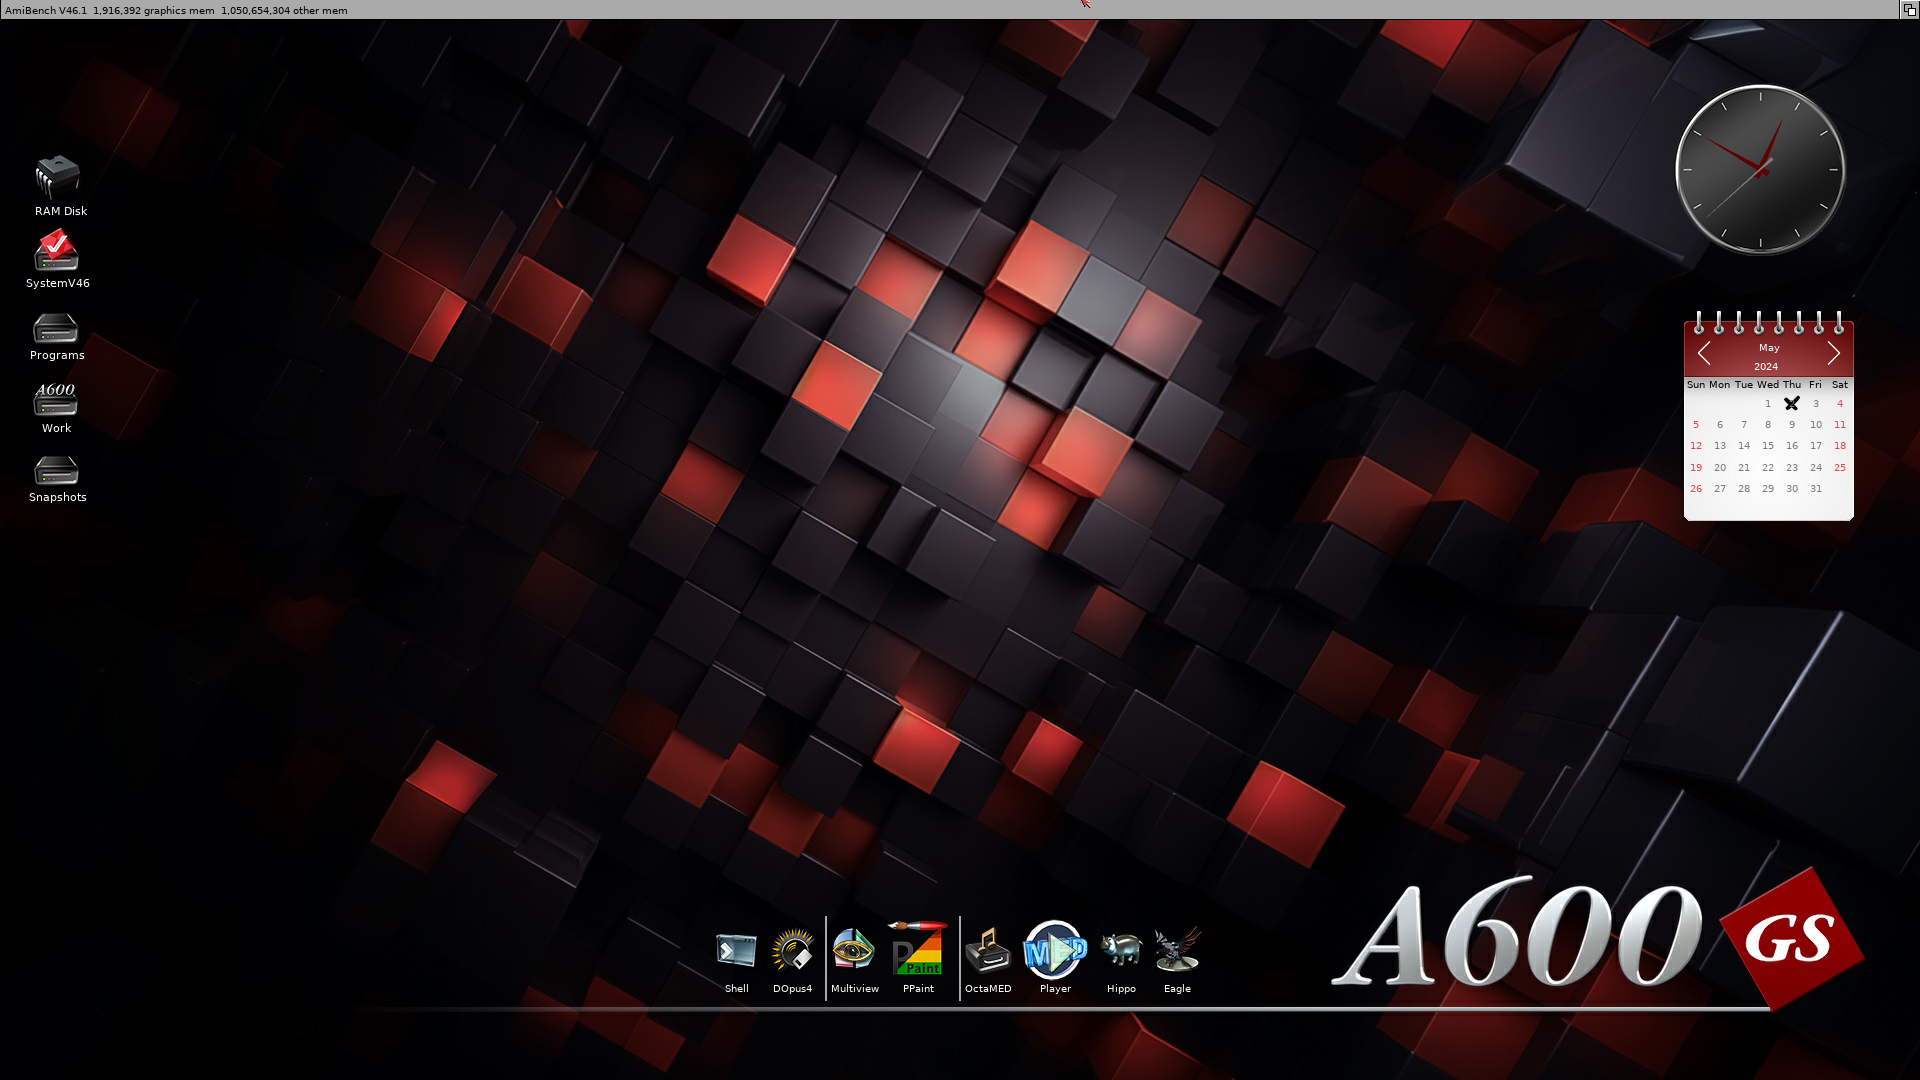
Task: Click the other mem readout in title bar
Action: coord(284,10)
